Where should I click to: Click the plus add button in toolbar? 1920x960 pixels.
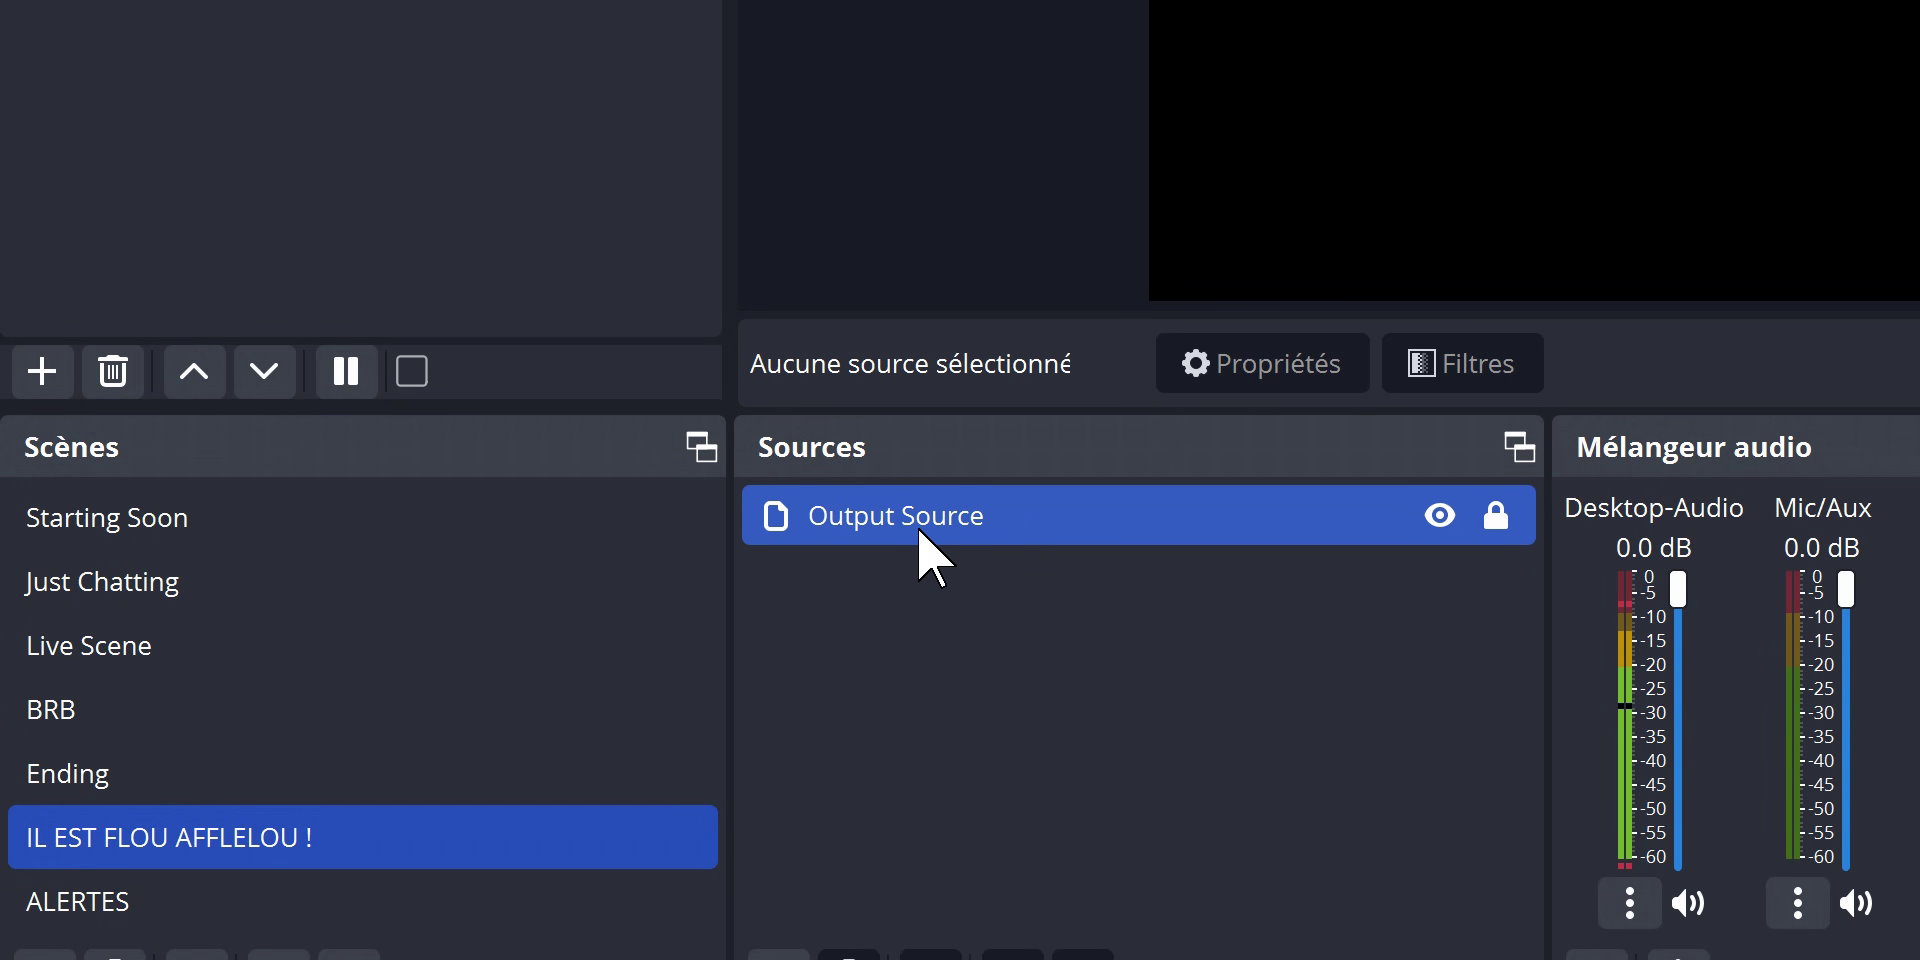(42, 372)
